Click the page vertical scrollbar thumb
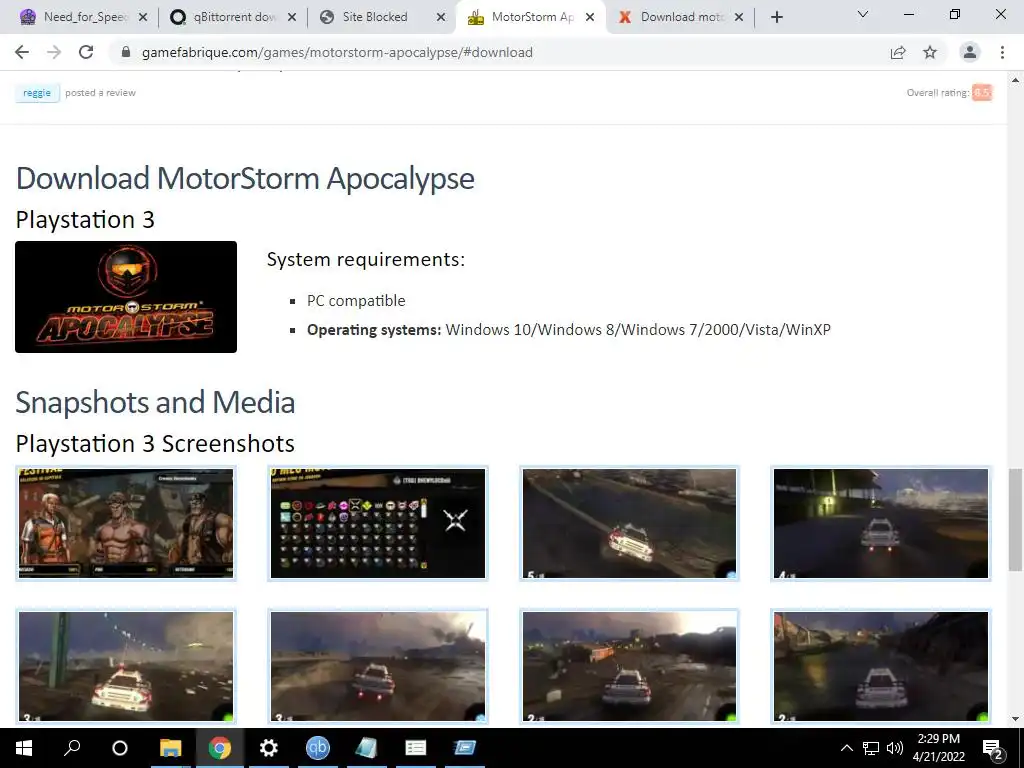 [1016, 520]
